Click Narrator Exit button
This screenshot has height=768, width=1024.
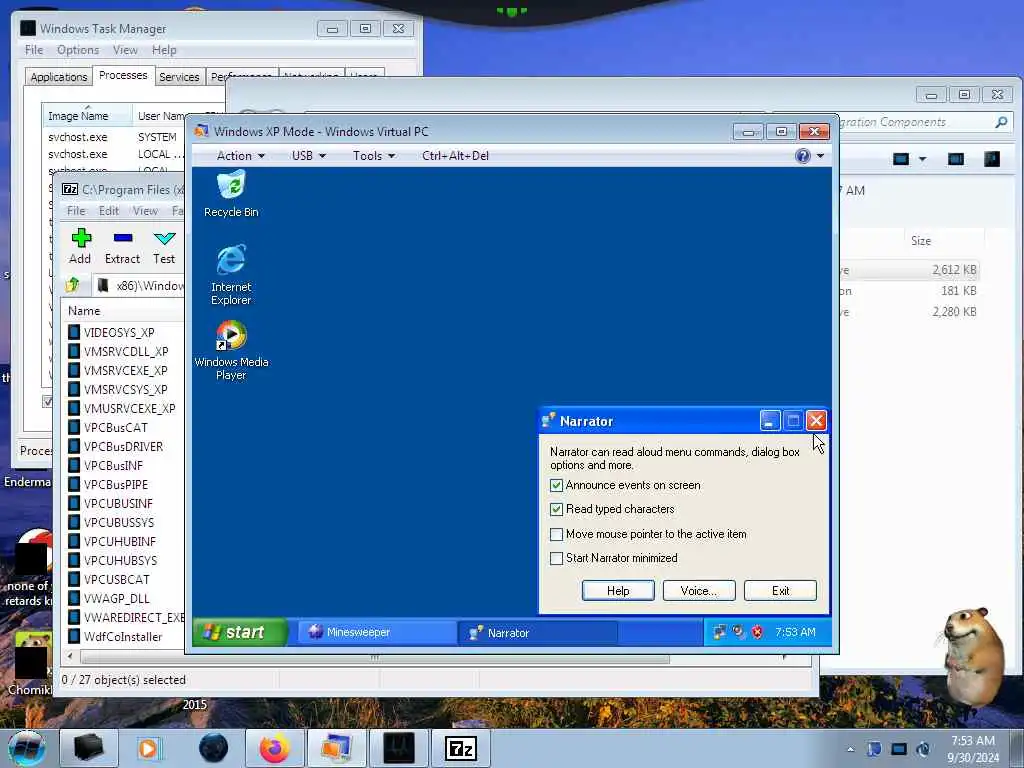[x=780, y=590]
